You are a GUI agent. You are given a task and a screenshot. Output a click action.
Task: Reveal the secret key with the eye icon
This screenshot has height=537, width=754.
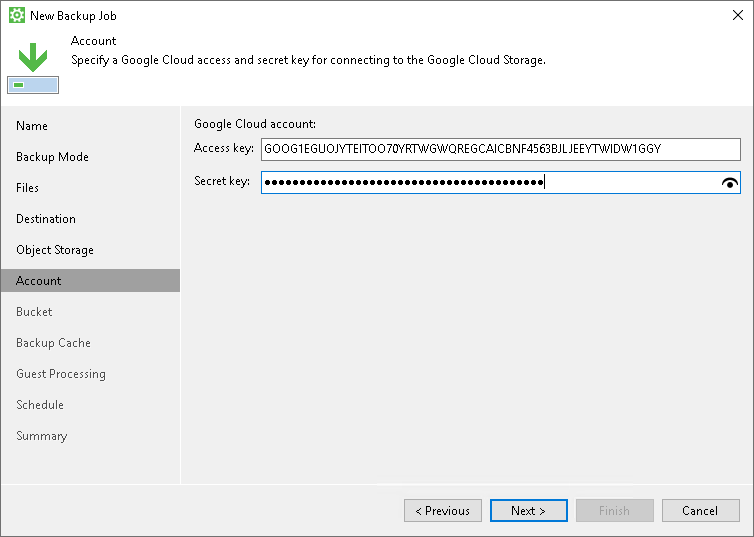point(729,183)
